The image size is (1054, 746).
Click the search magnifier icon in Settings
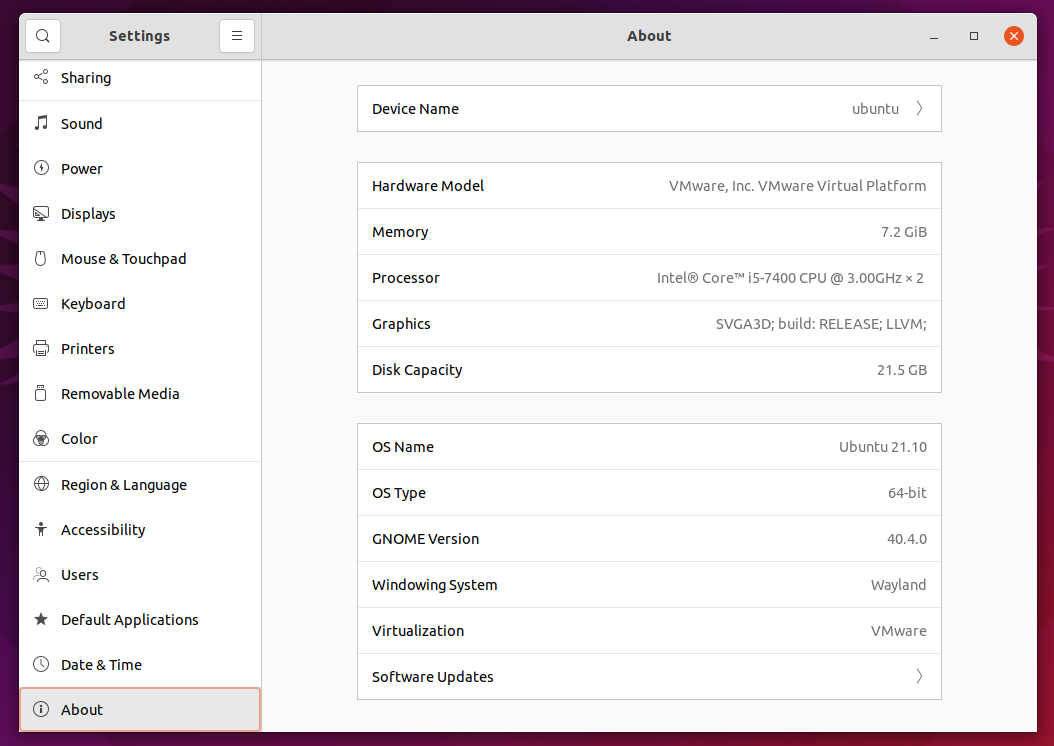coord(42,36)
